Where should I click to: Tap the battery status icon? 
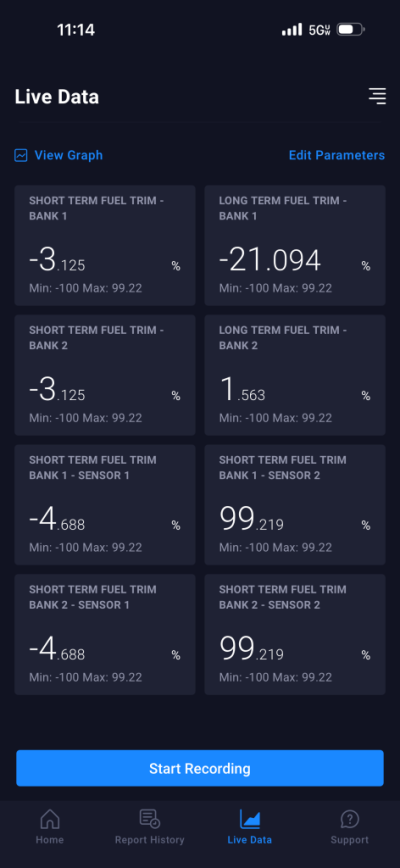click(x=351, y=29)
